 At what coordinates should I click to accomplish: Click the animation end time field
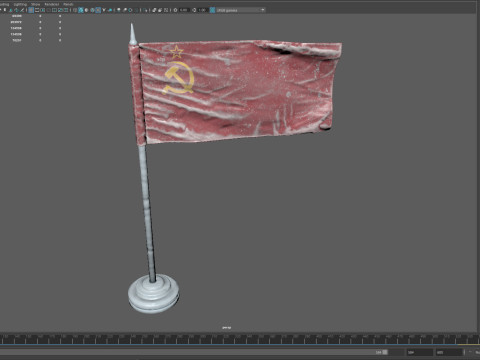point(449,352)
